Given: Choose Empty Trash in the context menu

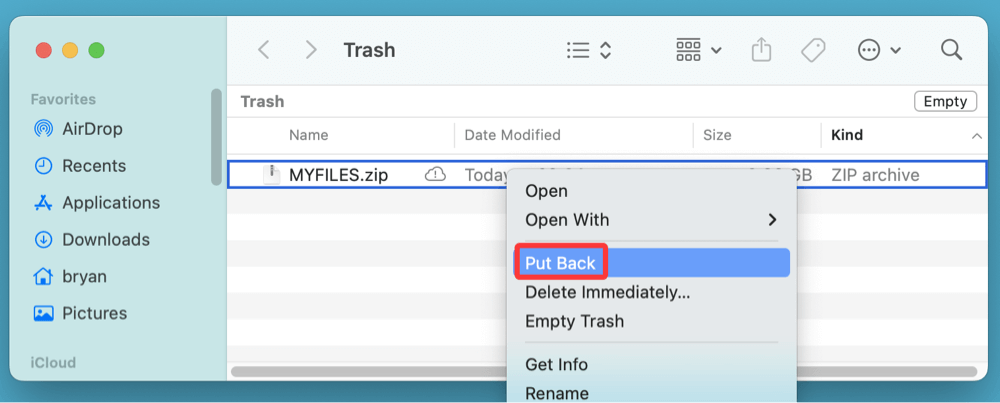Looking at the screenshot, I should 651,321.
